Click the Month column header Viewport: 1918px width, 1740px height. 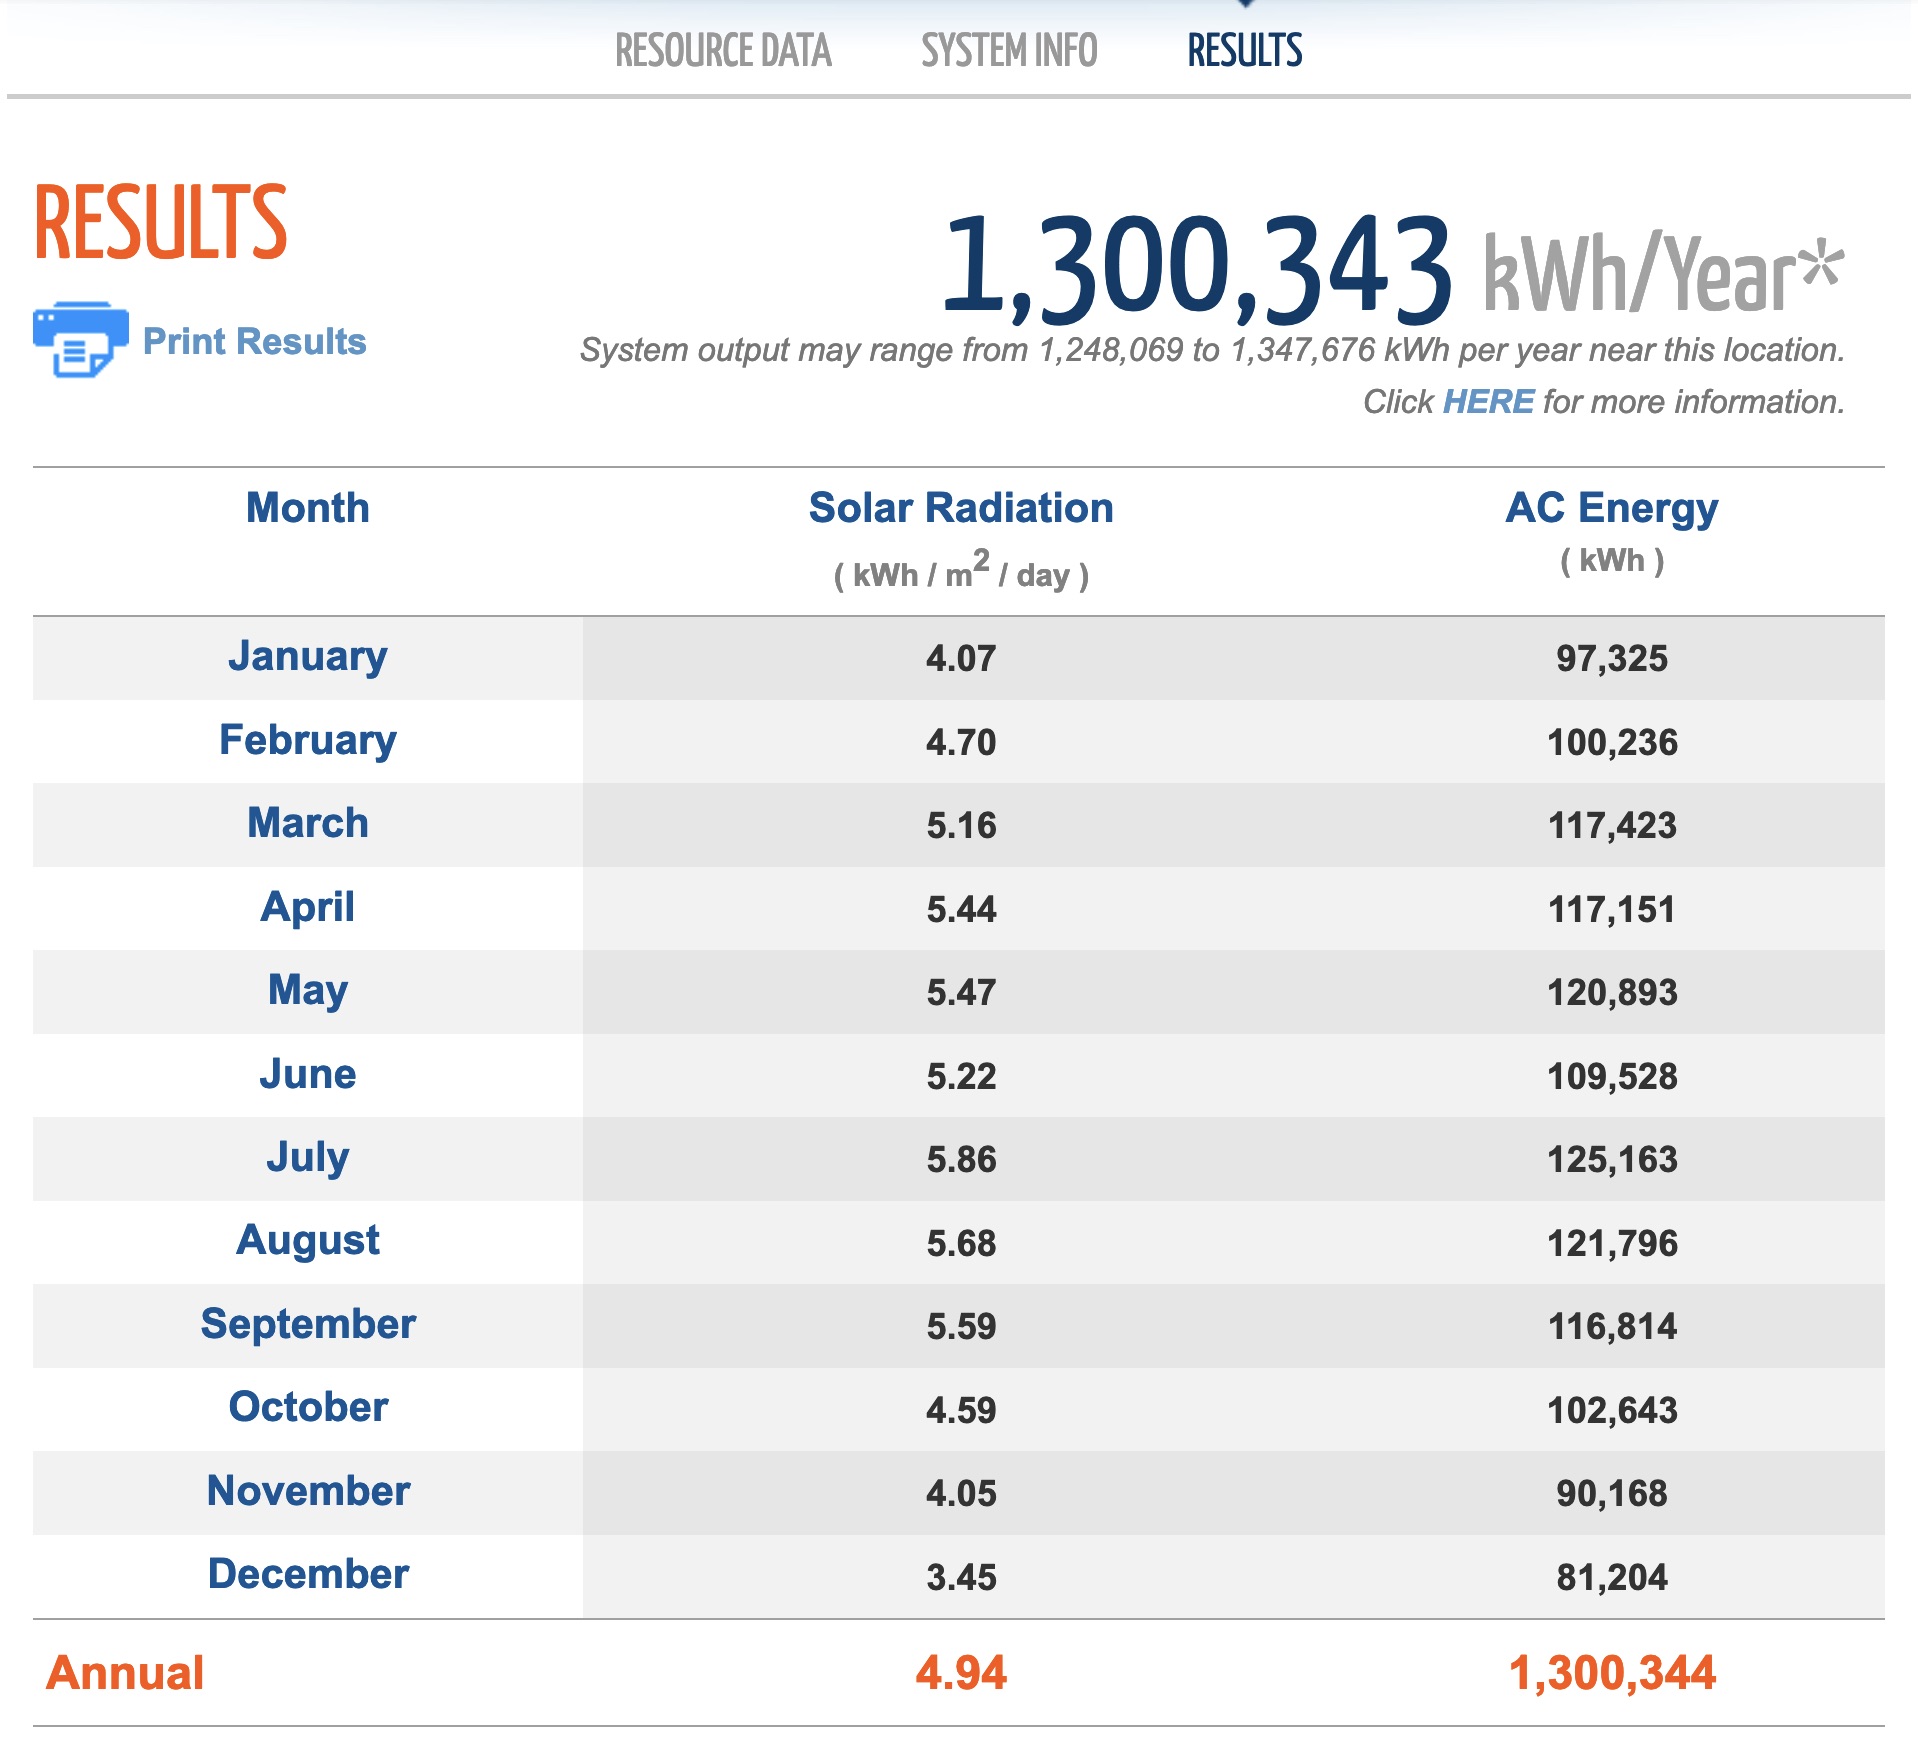308,508
